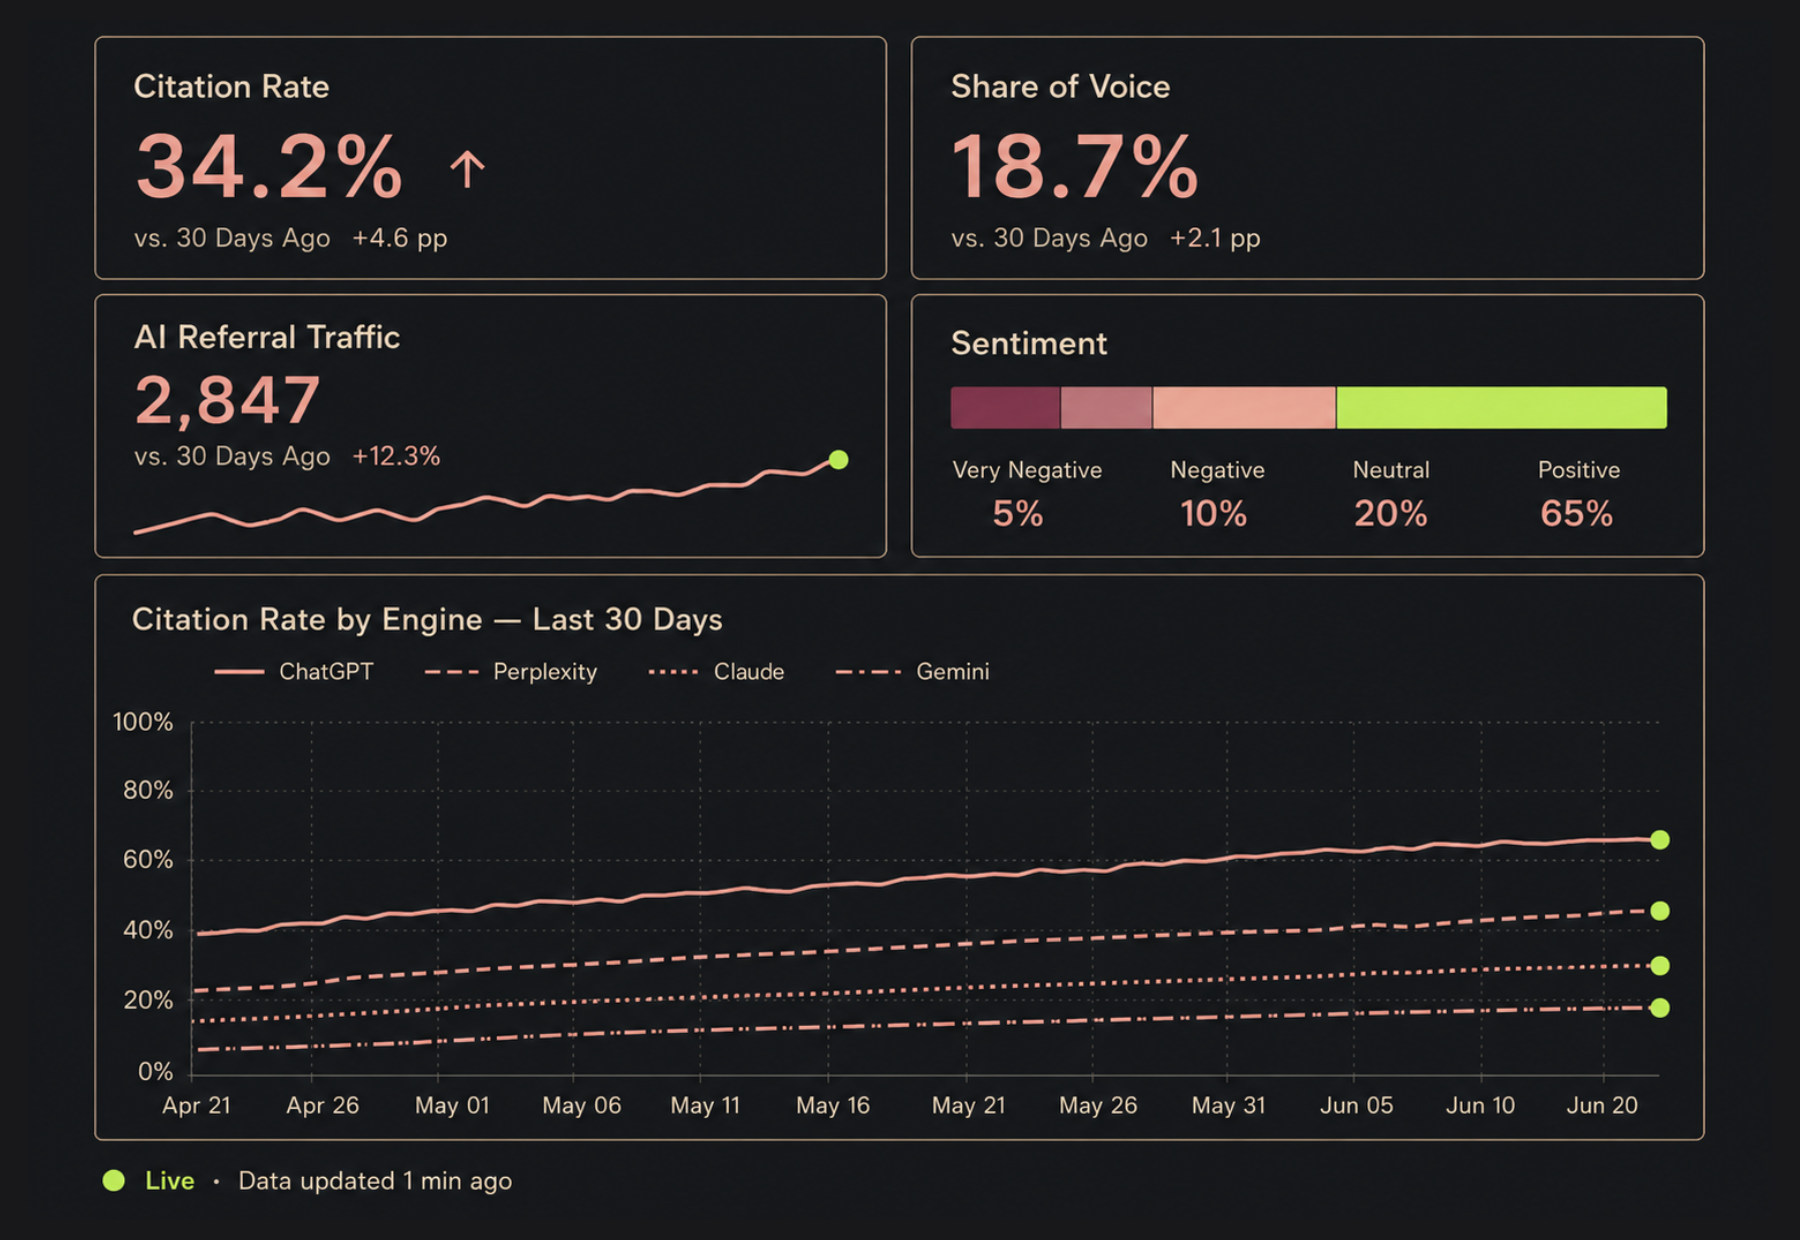Click the May 01 x-axis label
The image size is (1800, 1240).
(452, 1106)
